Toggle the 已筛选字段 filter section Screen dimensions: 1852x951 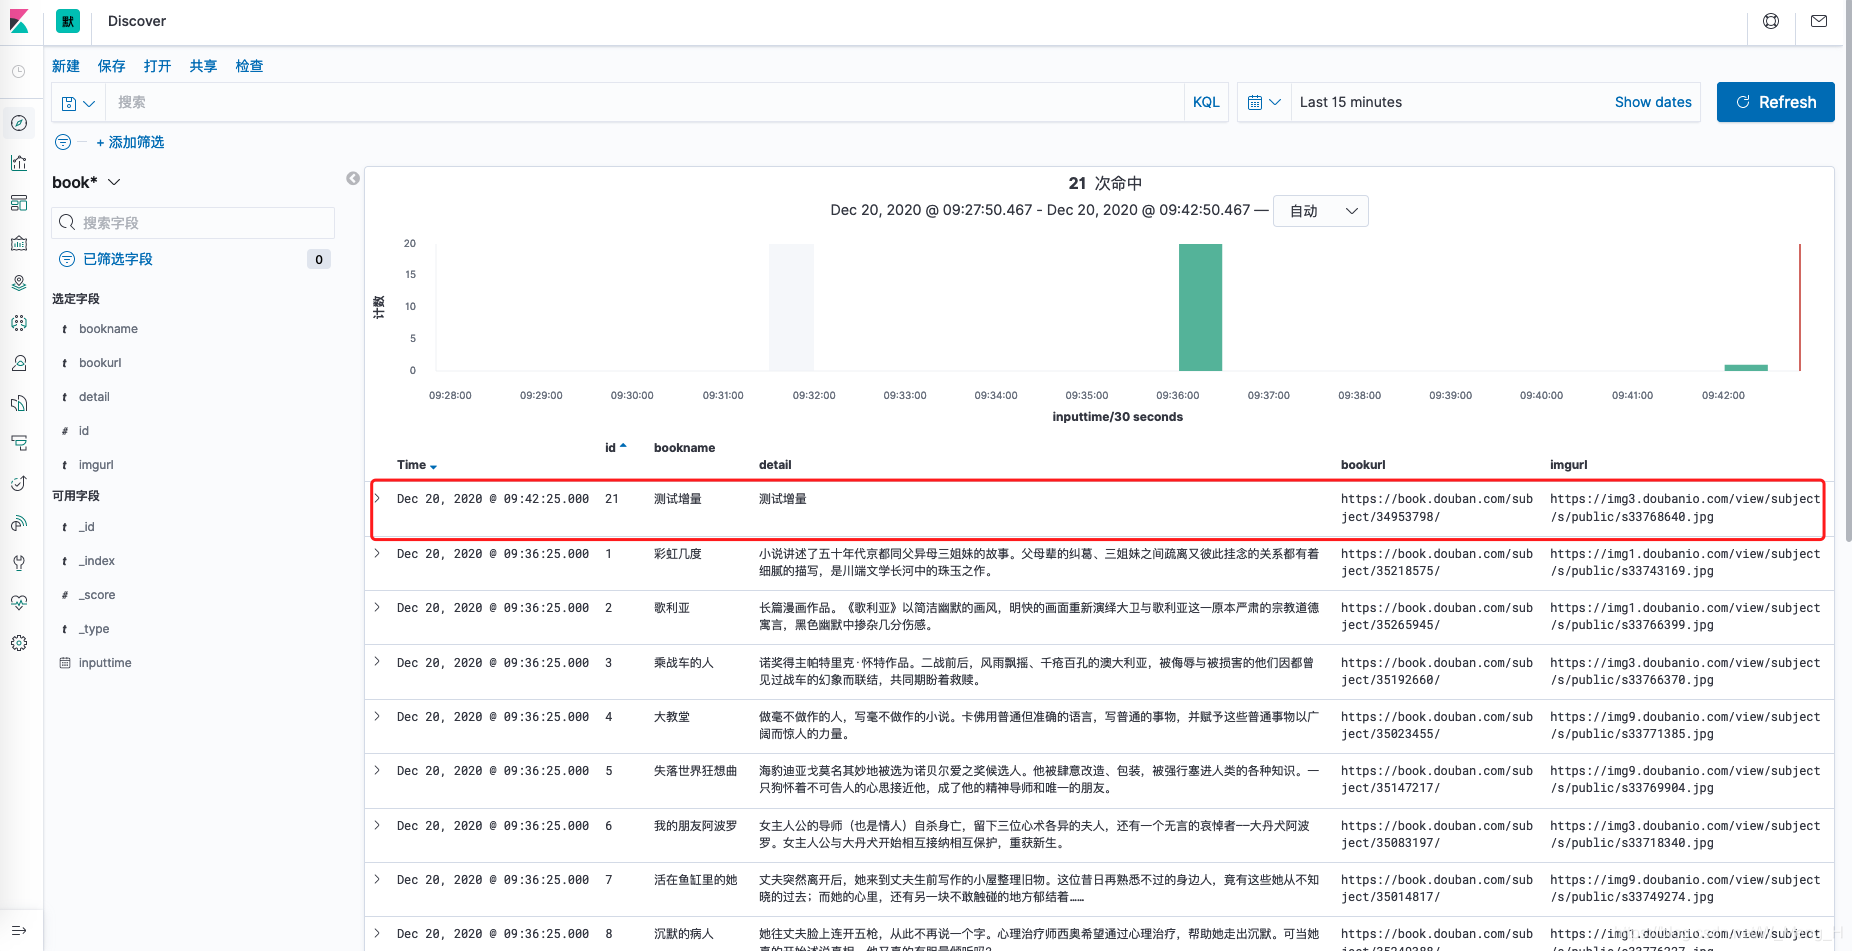click(113, 258)
